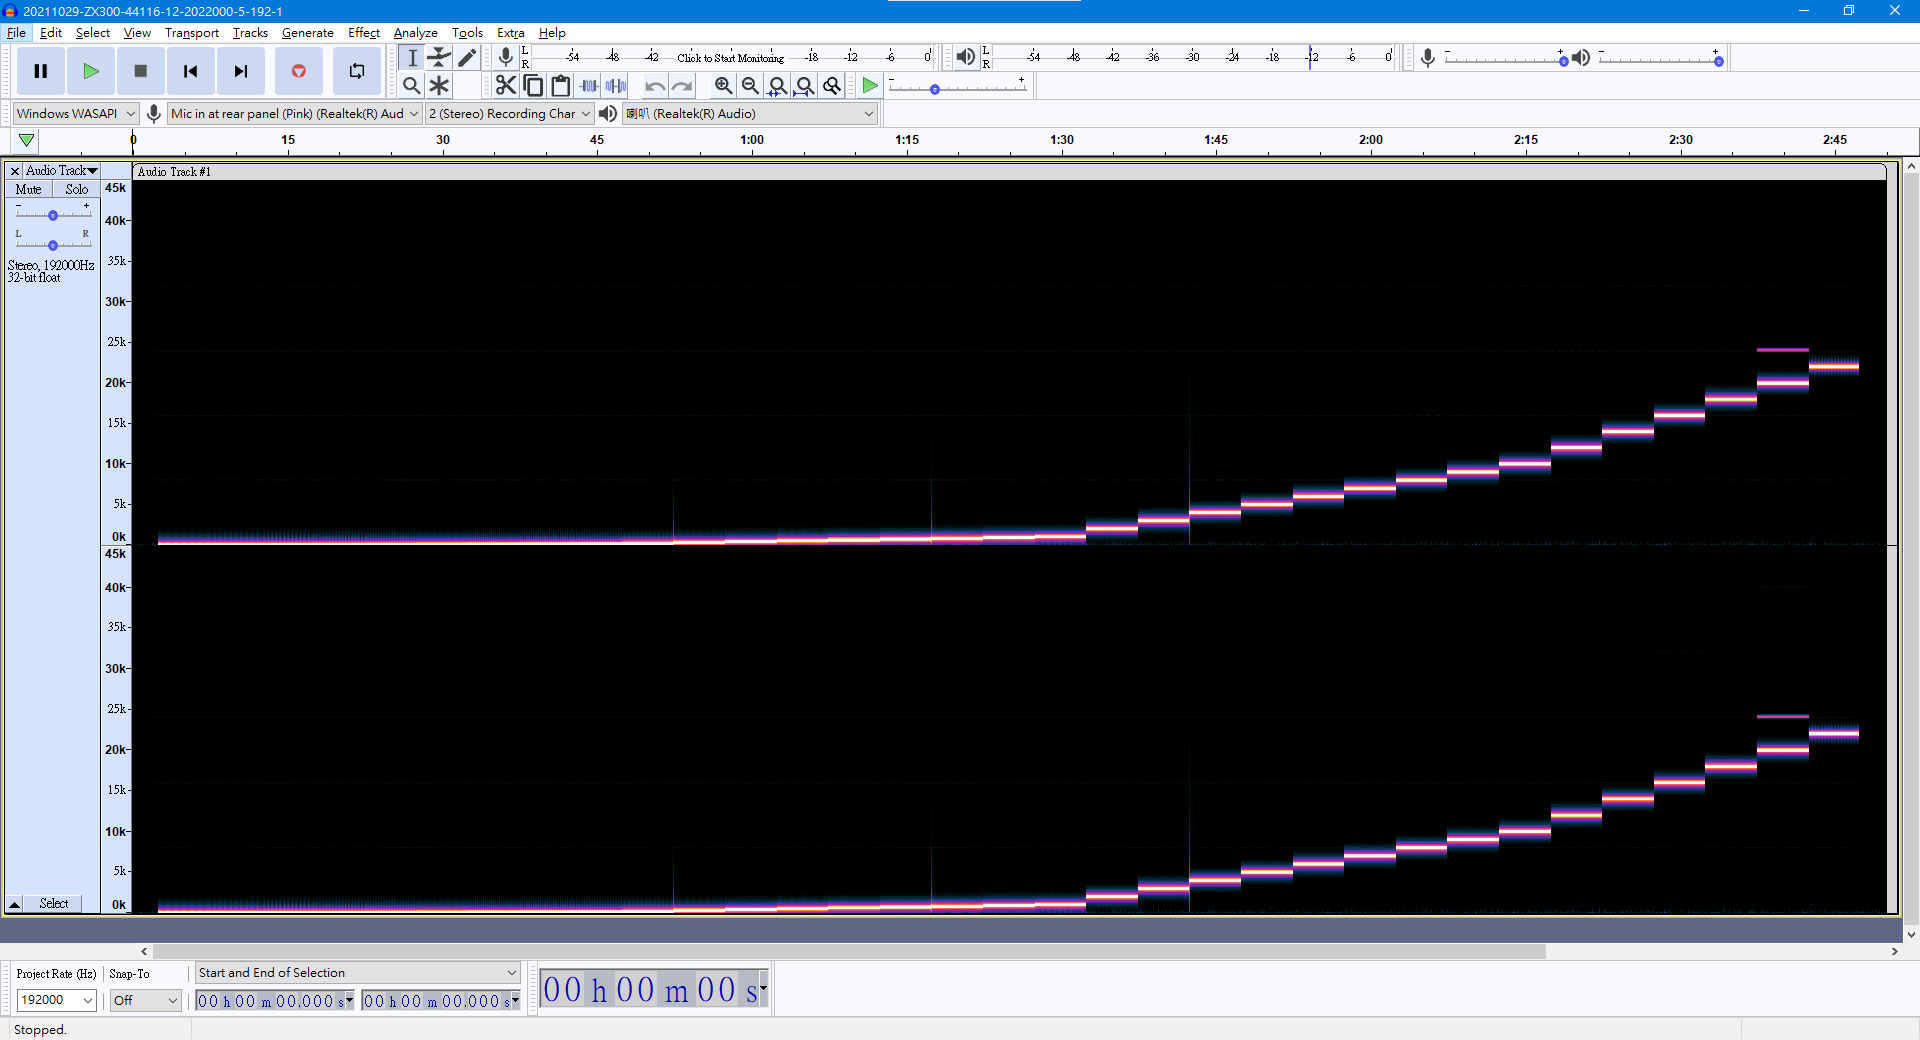Viewport: 1920px width, 1040px height.
Task: Skip to start of the track
Action: (x=191, y=71)
